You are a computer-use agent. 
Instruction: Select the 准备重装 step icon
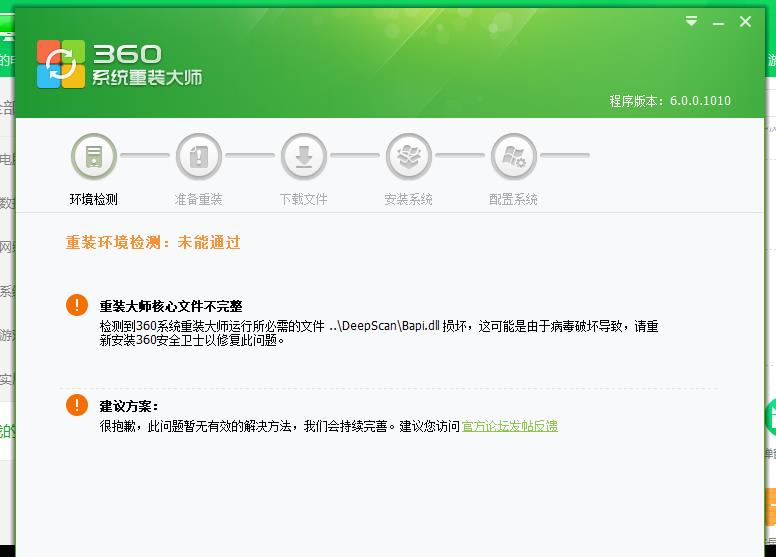pyautogui.click(x=199, y=156)
